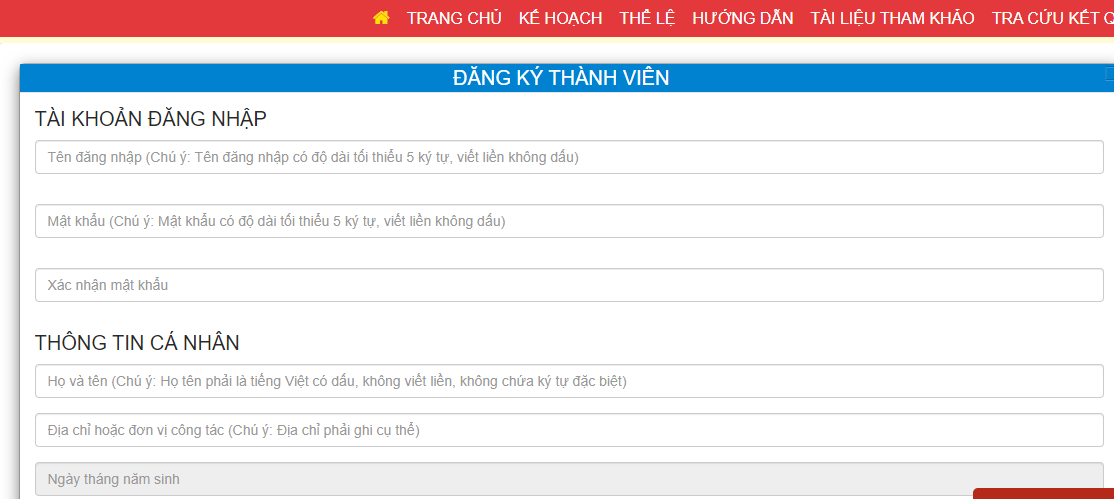This screenshot has width=1114, height=499.
Task: Open the Ngày tháng năm sinh date field
Action: tap(569, 479)
